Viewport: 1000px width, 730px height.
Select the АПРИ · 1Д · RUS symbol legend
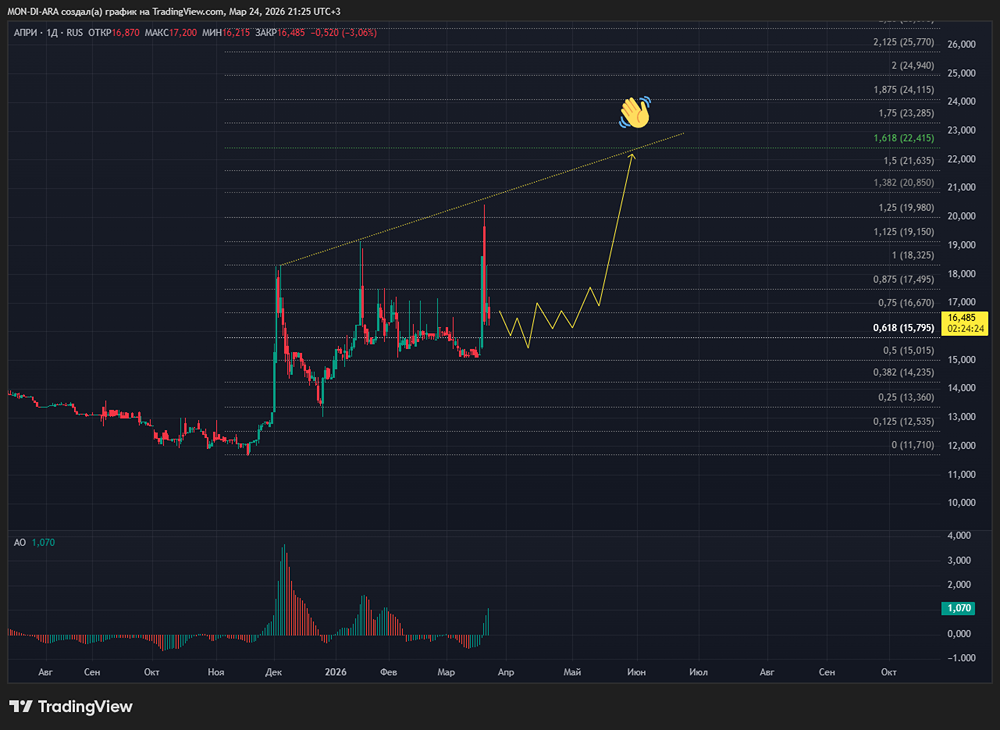48,33
